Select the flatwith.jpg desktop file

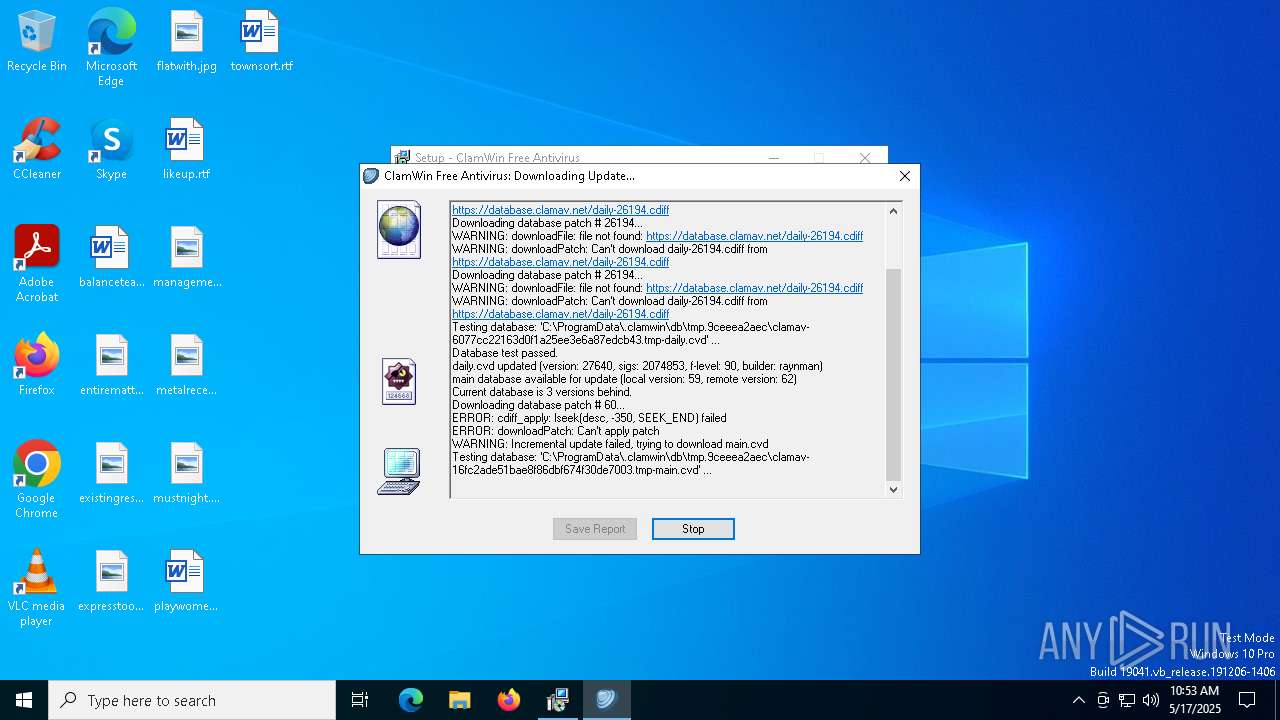(186, 42)
